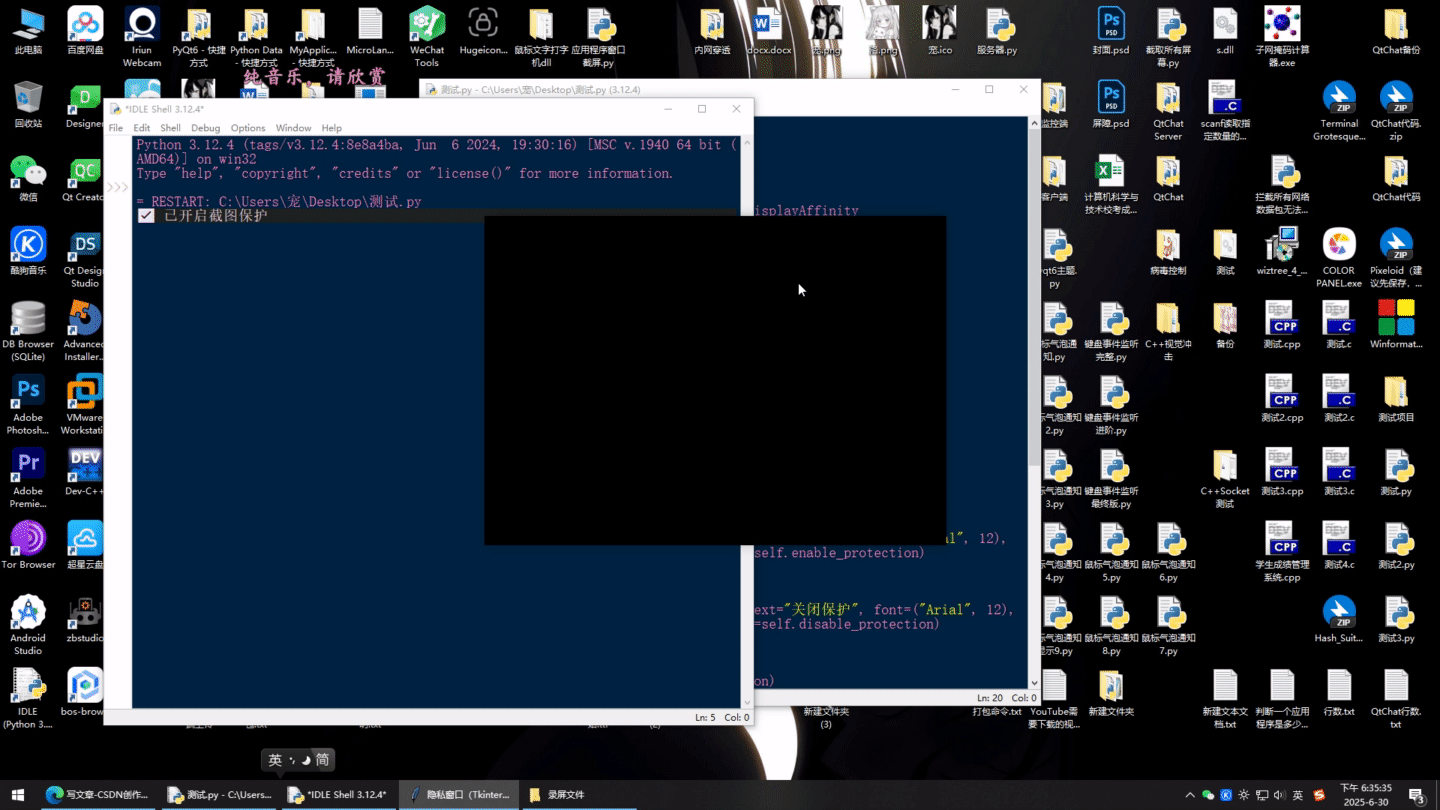Uncheck the 已开启截图保护 checkbox
Image resolution: width=1440 pixels, height=810 pixels.
tap(145, 214)
